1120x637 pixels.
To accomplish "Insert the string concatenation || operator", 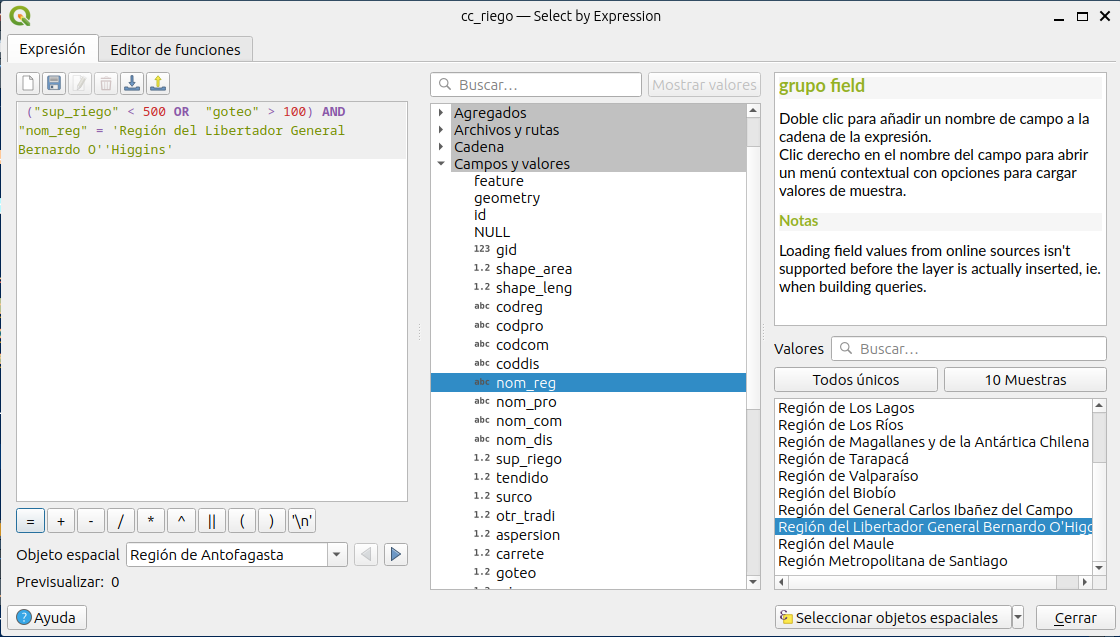I will click(211, 521).
